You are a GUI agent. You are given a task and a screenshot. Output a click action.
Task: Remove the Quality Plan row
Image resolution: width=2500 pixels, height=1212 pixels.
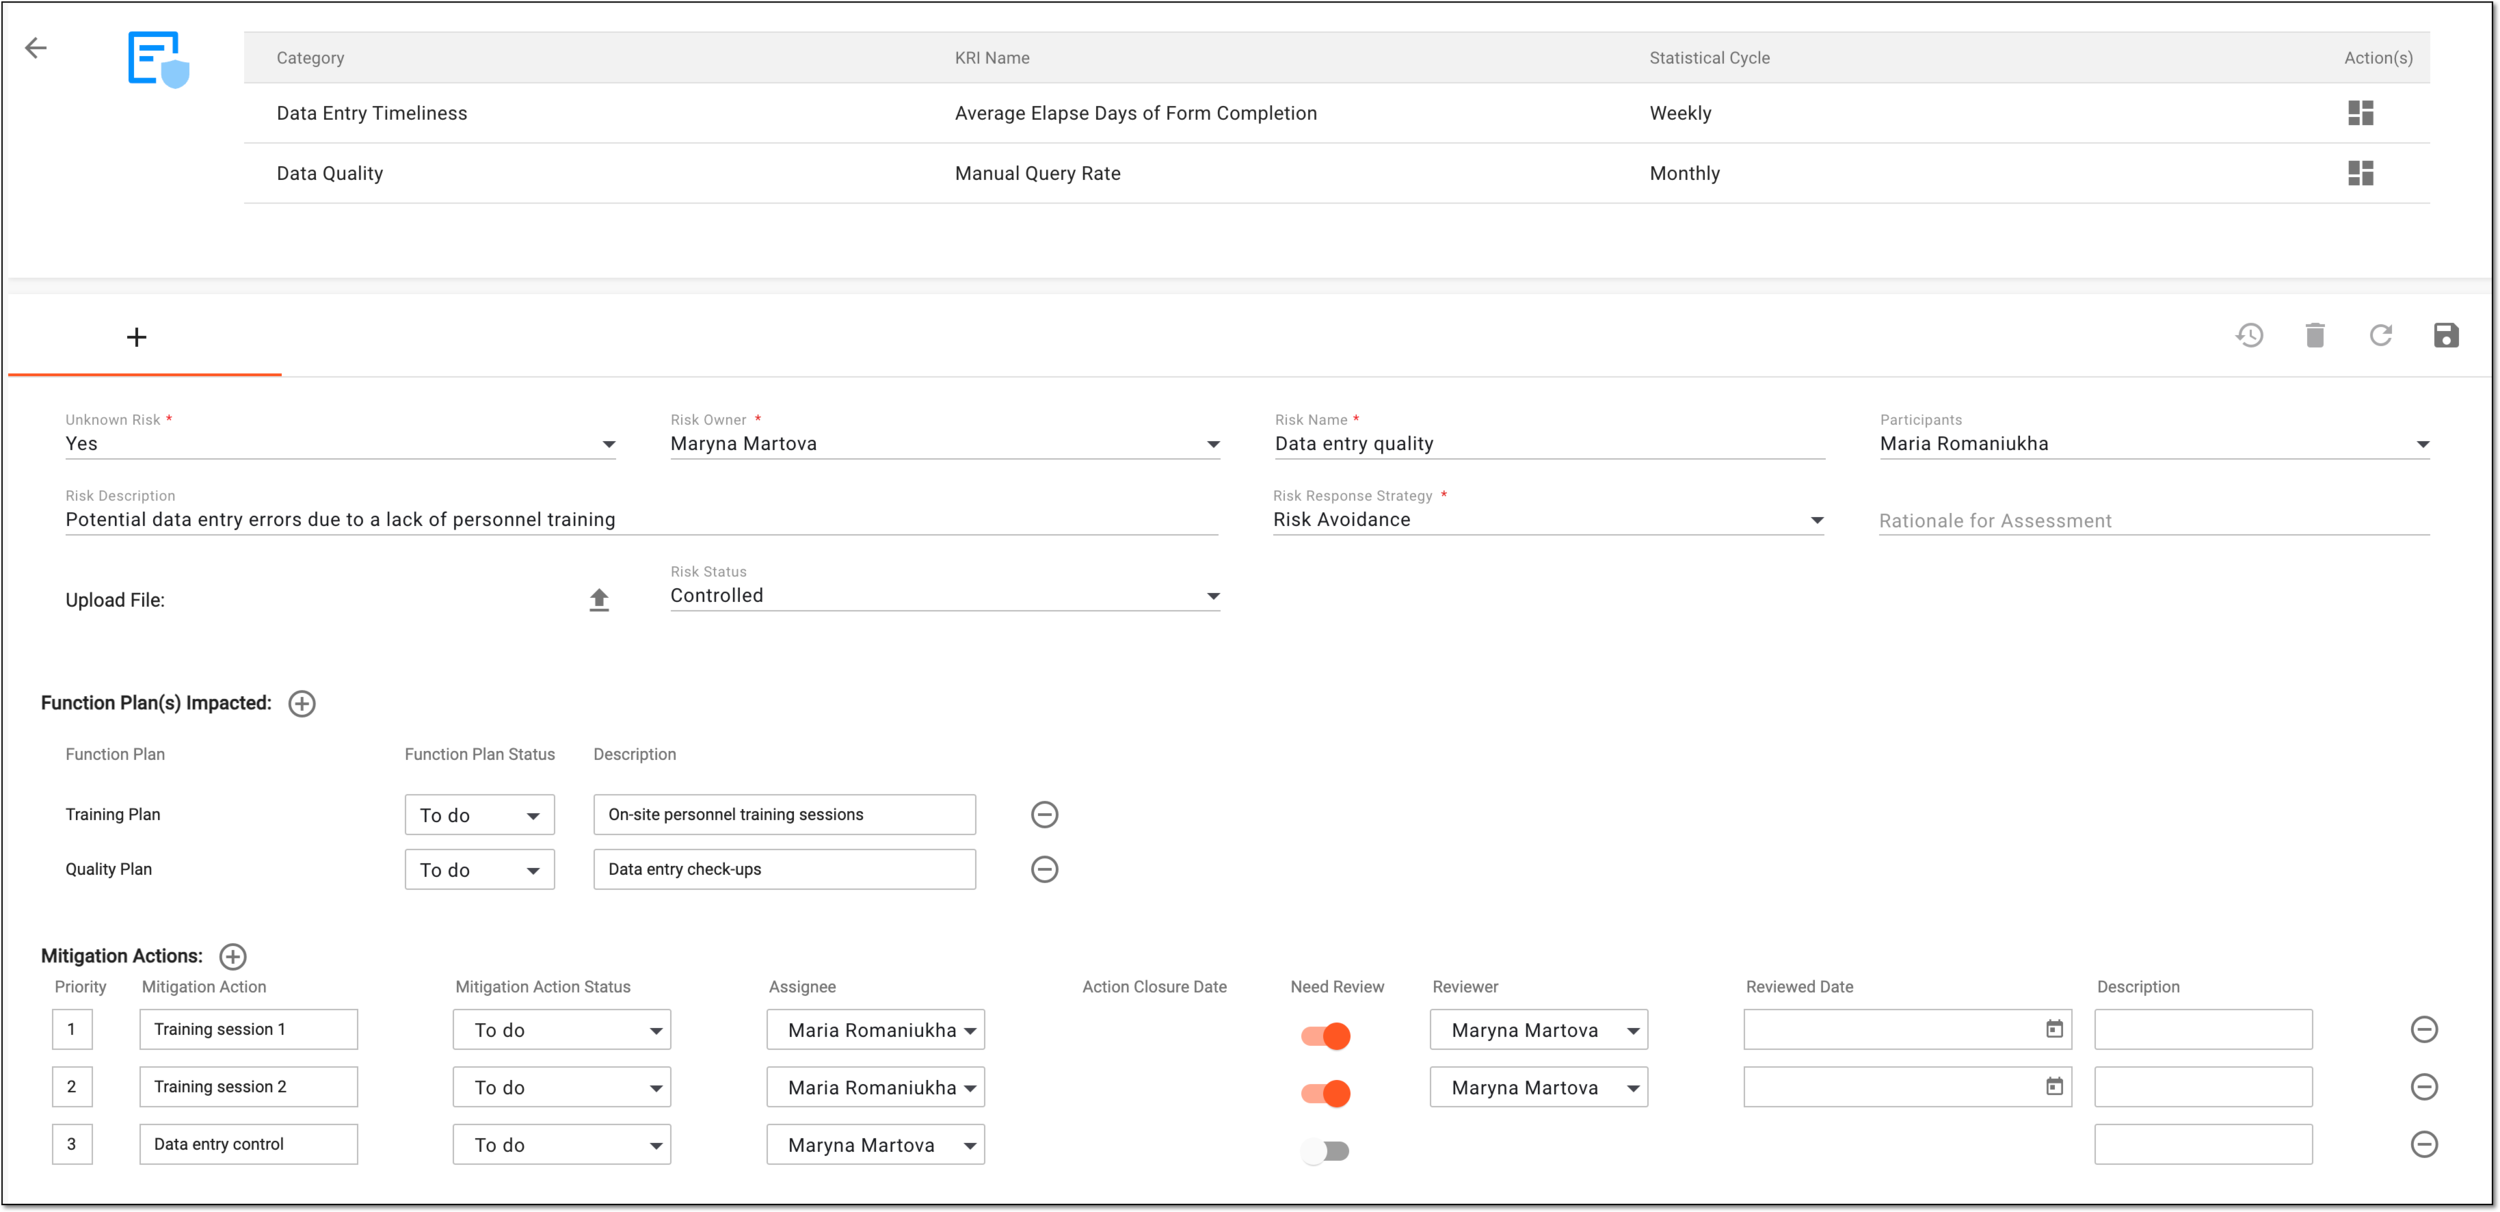(x=1044, y=869)
